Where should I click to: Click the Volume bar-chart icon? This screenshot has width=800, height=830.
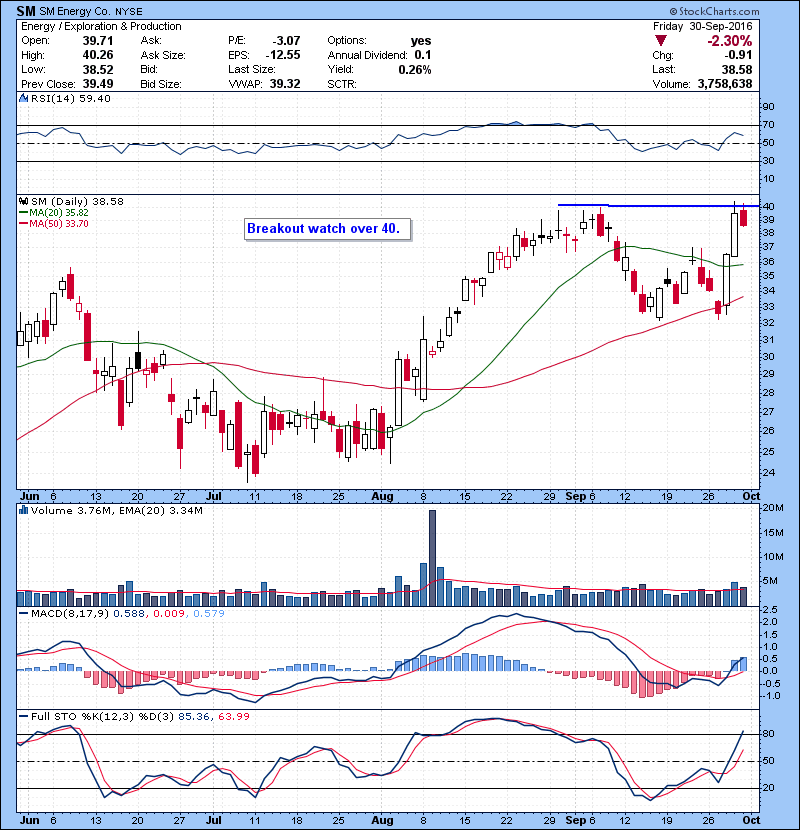coord(21,508)
